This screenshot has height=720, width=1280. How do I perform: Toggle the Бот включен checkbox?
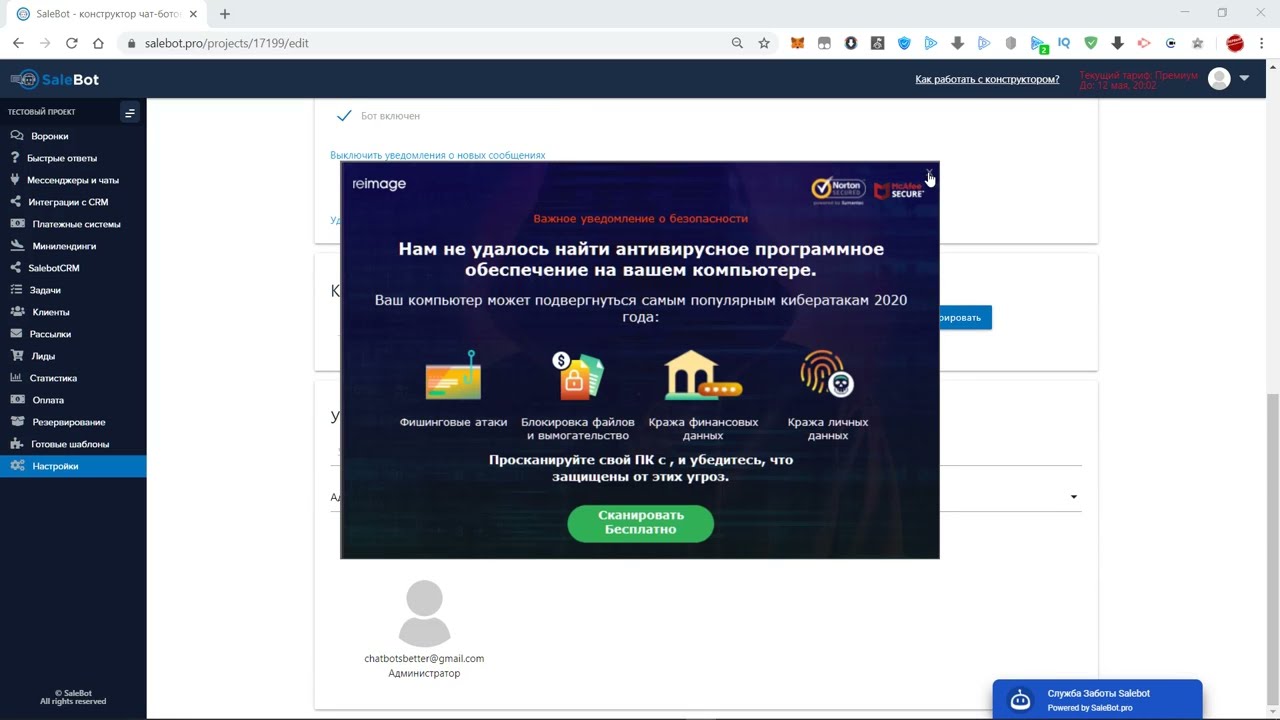coord(344,116)
